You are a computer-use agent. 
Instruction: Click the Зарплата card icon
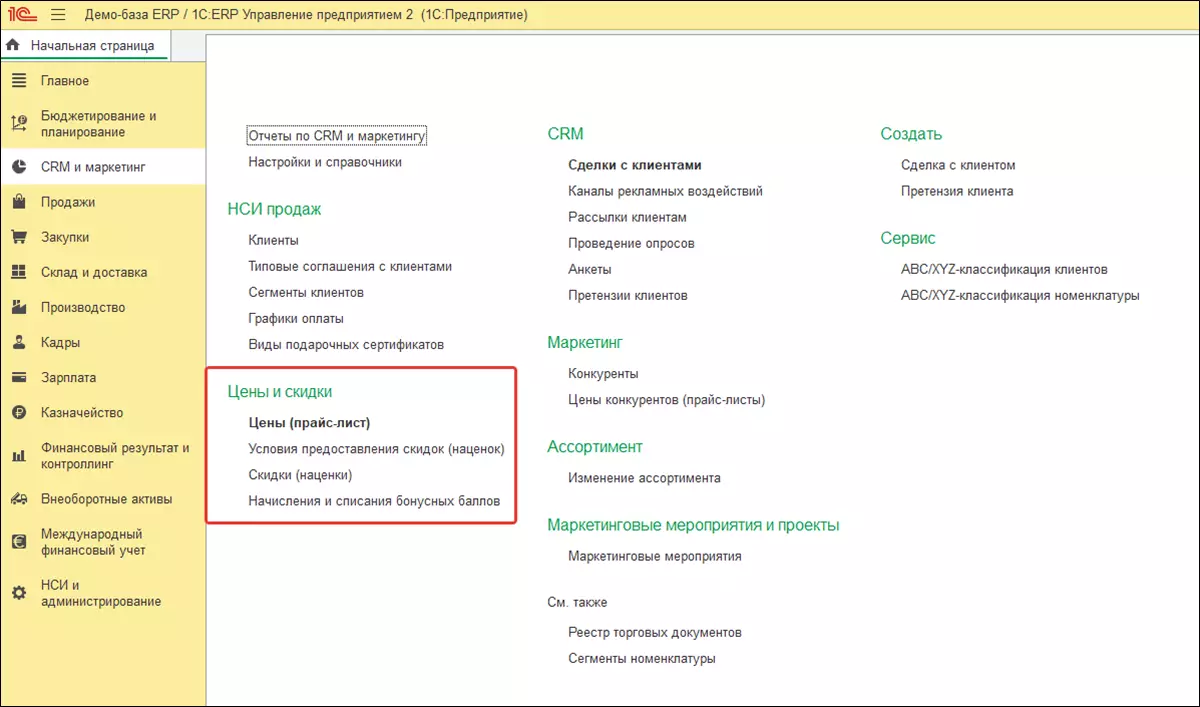click(19, 378)
